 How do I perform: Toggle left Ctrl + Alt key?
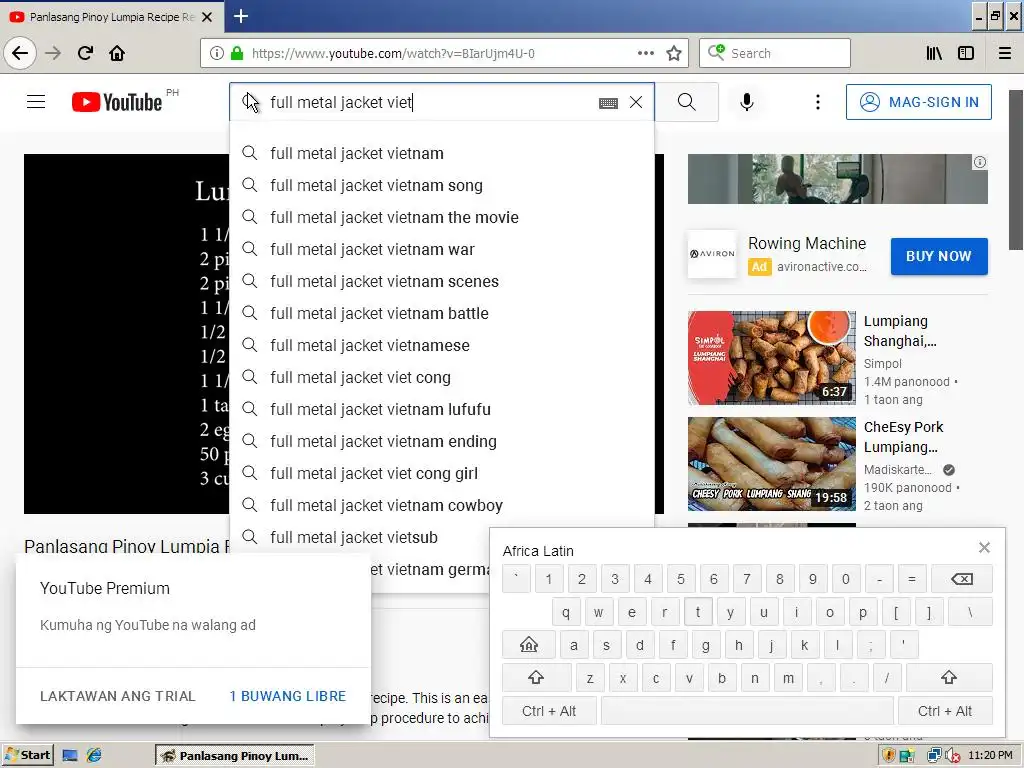[x=549, y=711]
